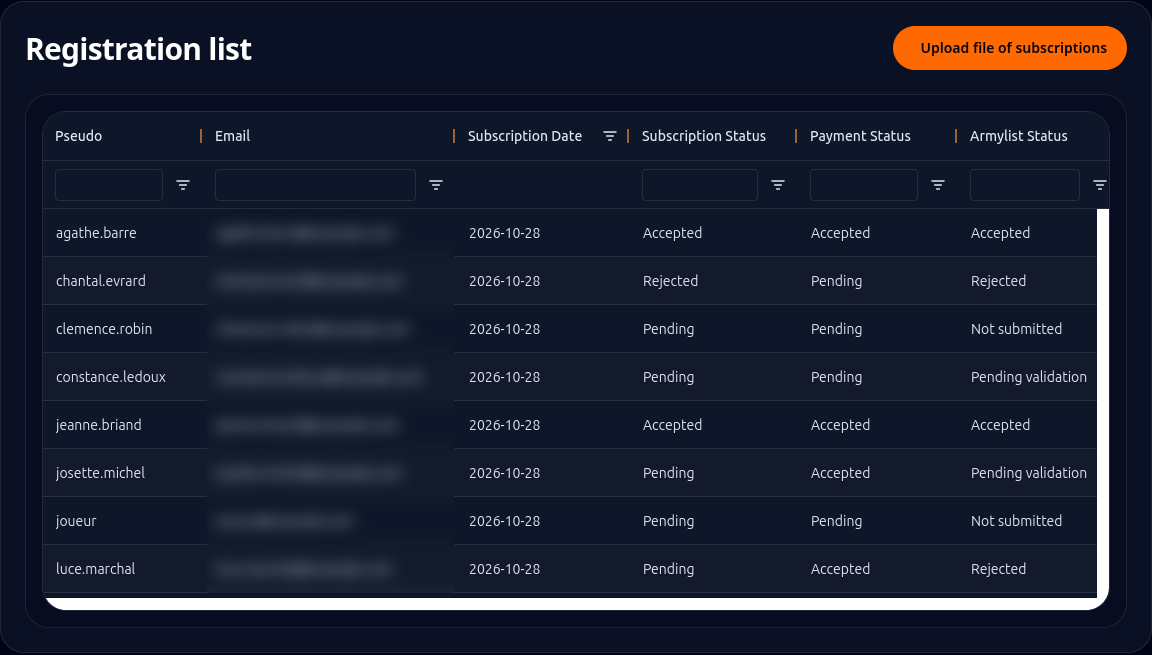Click Not submitted armylist status of joueur
This screenshot has width=1152, height=655.
(1016, 521)
